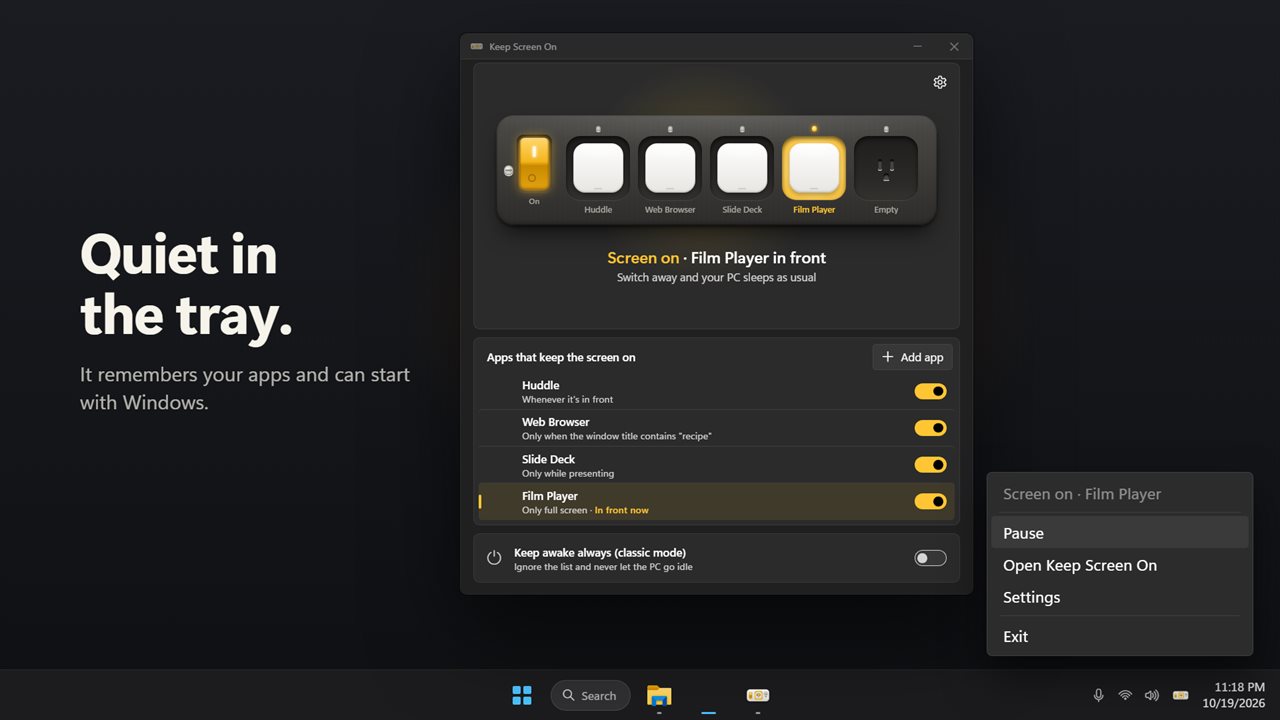Screen dimensions: 1280x720
Task: Click the Keep Screen On taskbar app icon
Action: (758, 695)
